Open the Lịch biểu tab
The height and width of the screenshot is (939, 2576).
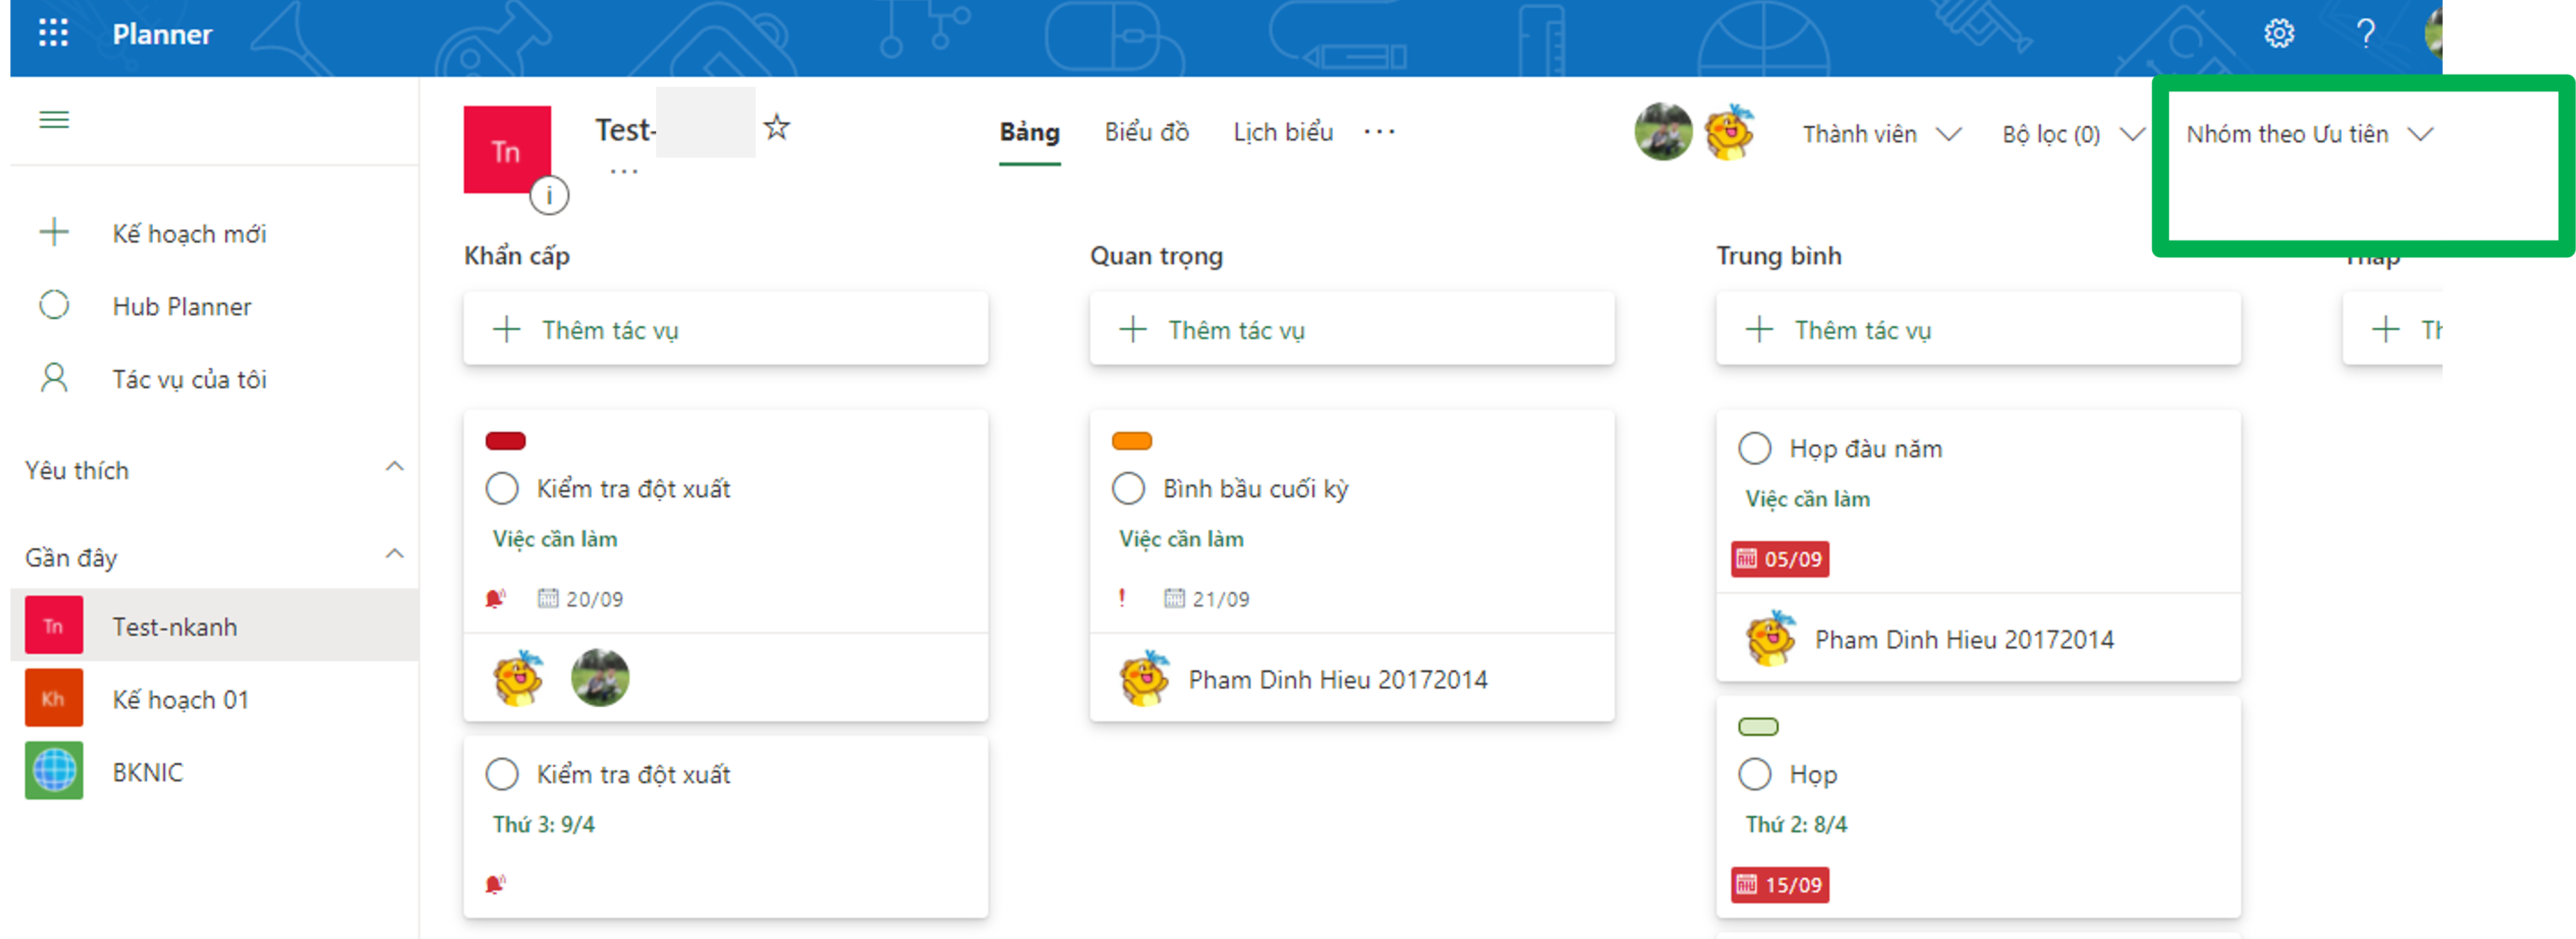(x=1282, y=132)
